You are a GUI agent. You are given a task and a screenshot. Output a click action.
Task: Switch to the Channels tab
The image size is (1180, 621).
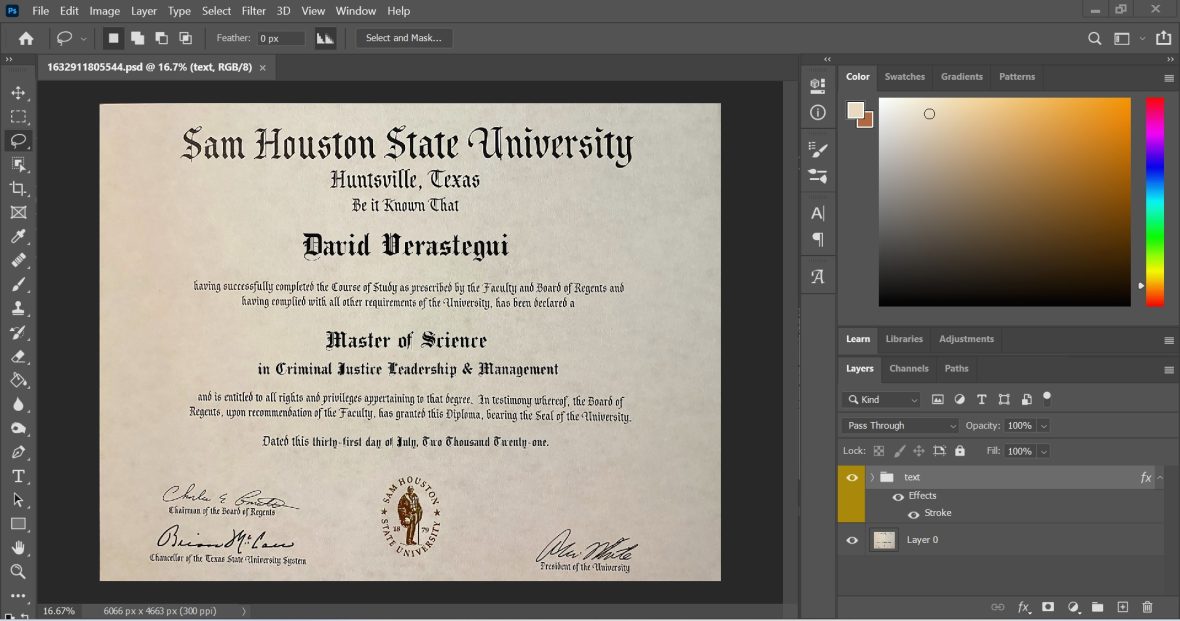pos(908,368)
